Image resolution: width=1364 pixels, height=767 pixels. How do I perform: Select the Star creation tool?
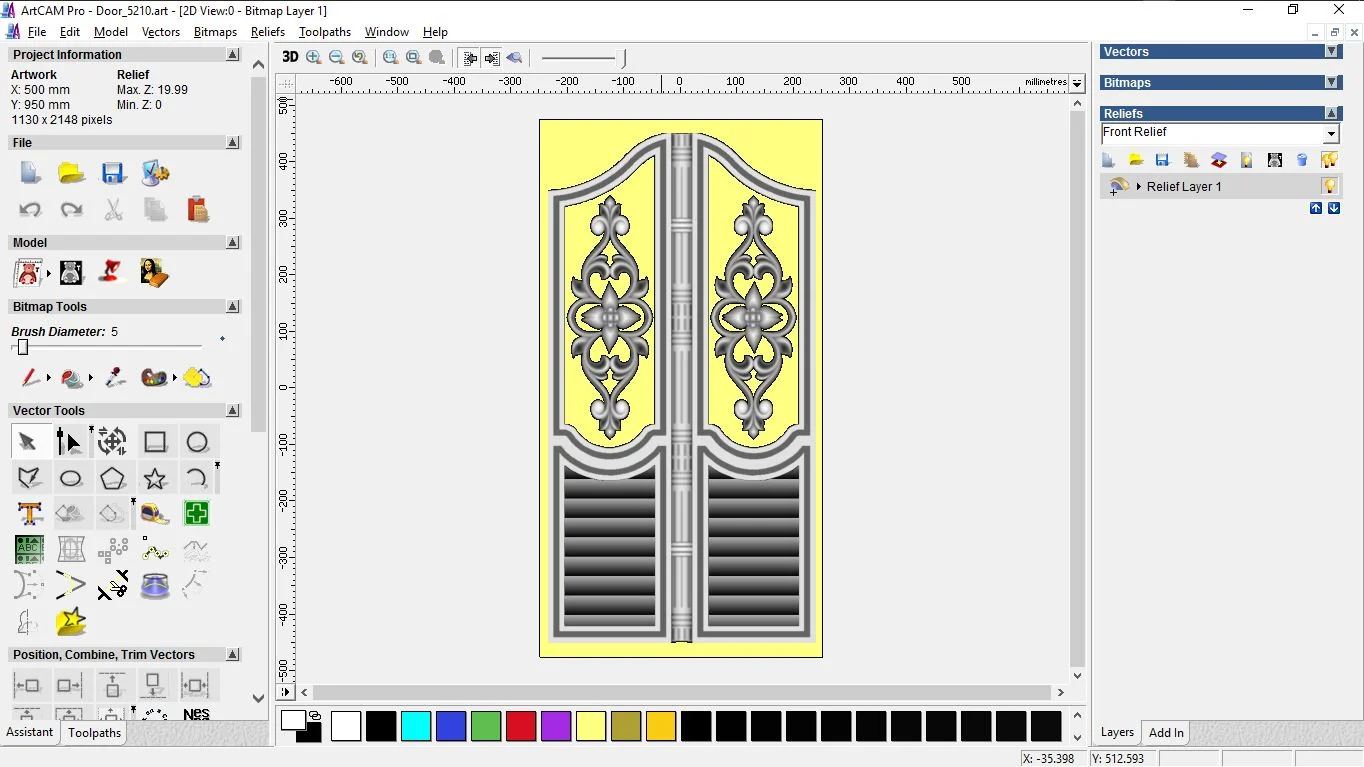click(x=155, y=477)
